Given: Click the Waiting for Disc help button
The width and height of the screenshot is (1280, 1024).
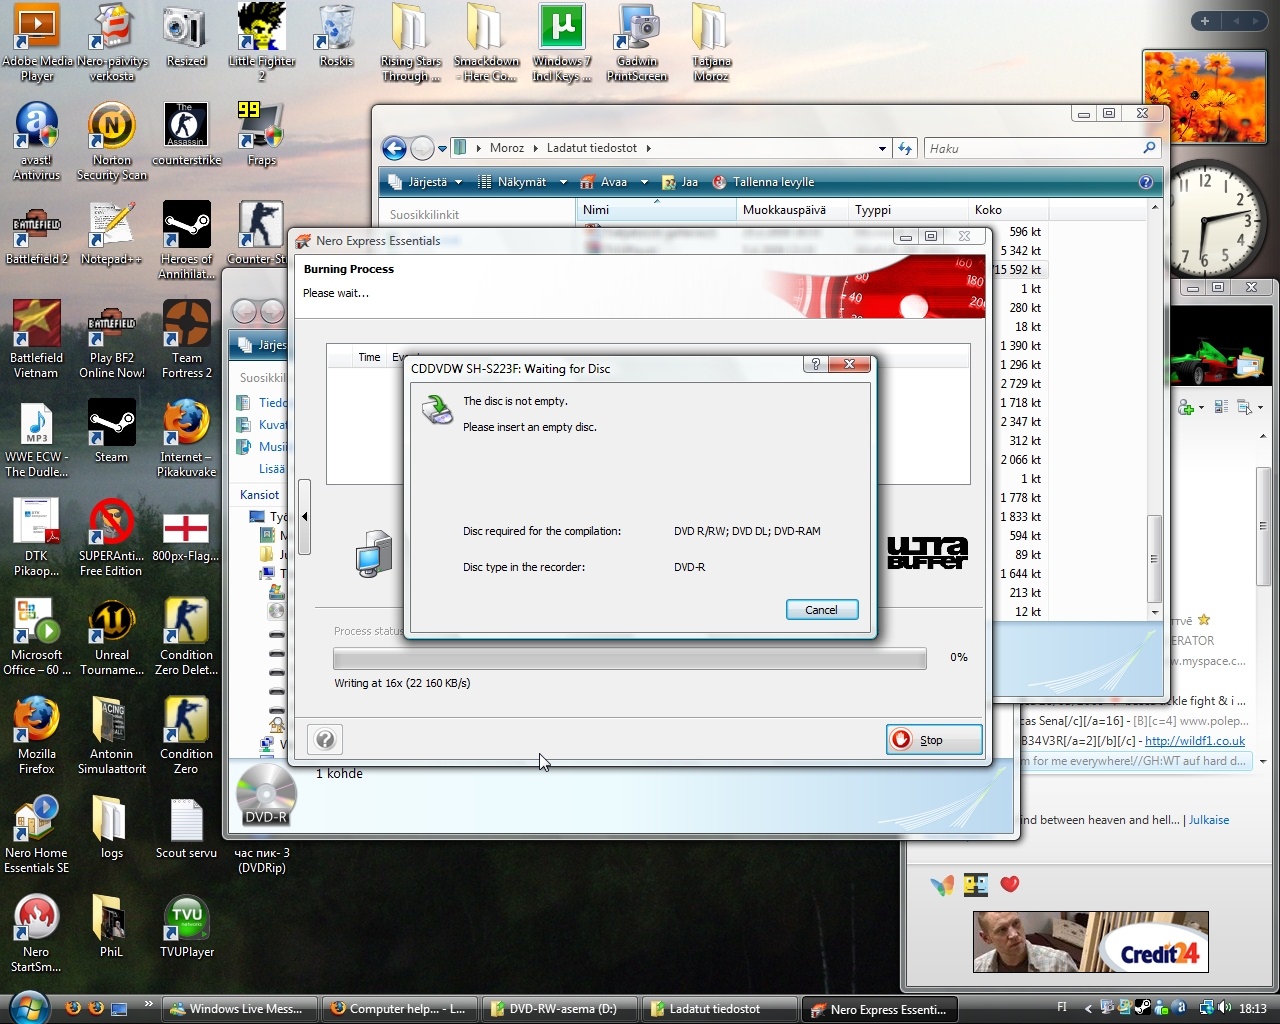Looking at the screenshot, I should point(816,365).
